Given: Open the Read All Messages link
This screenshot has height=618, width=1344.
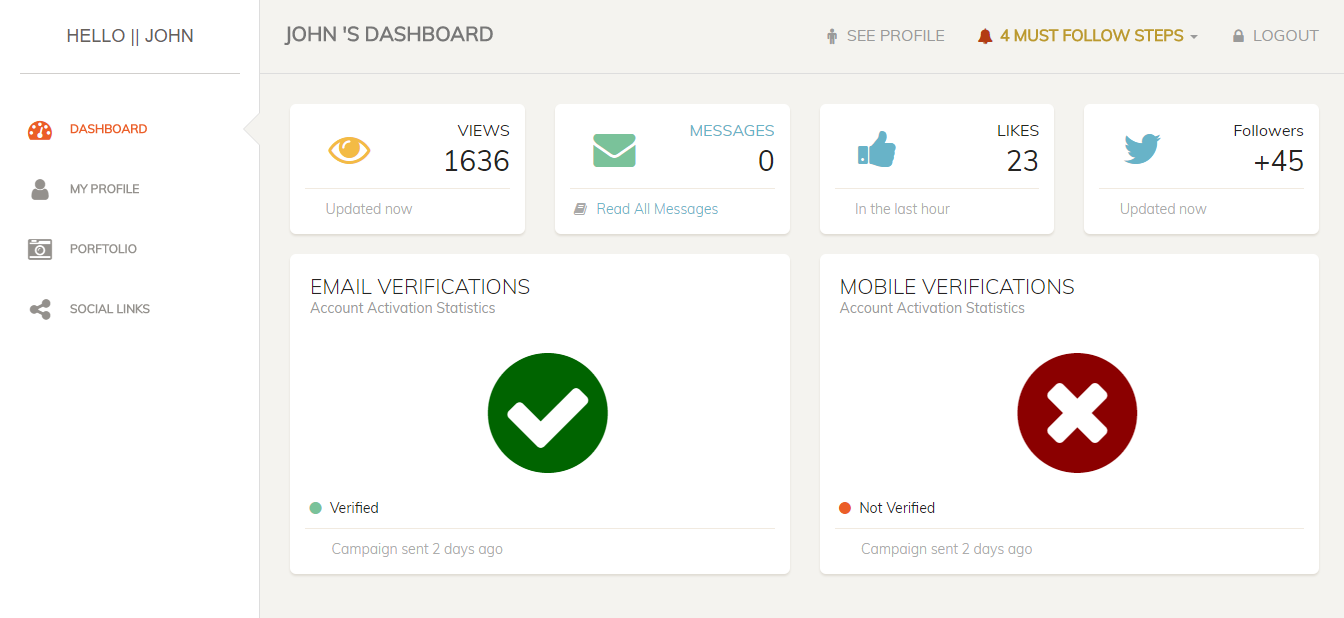Looking at the screenshot, I should point(657,209).
